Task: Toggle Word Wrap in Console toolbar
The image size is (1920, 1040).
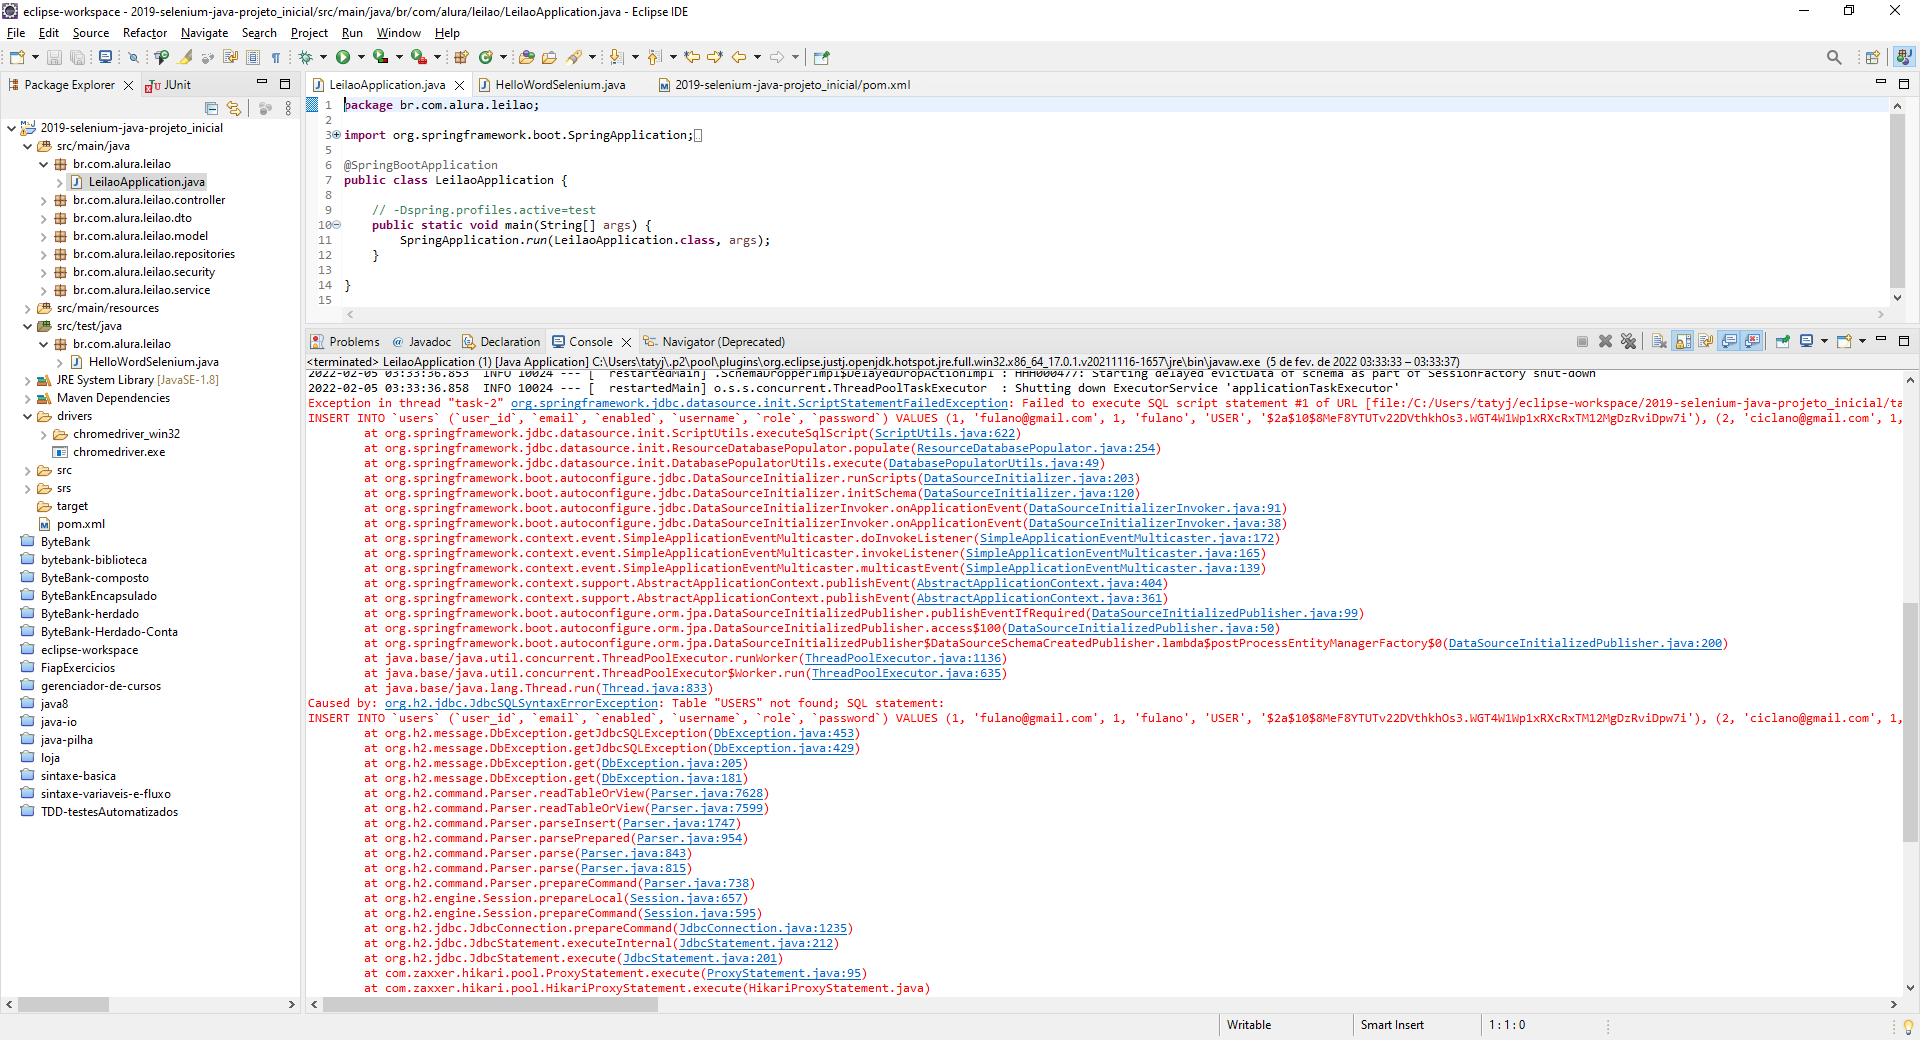Action: tap(1705, 341)
